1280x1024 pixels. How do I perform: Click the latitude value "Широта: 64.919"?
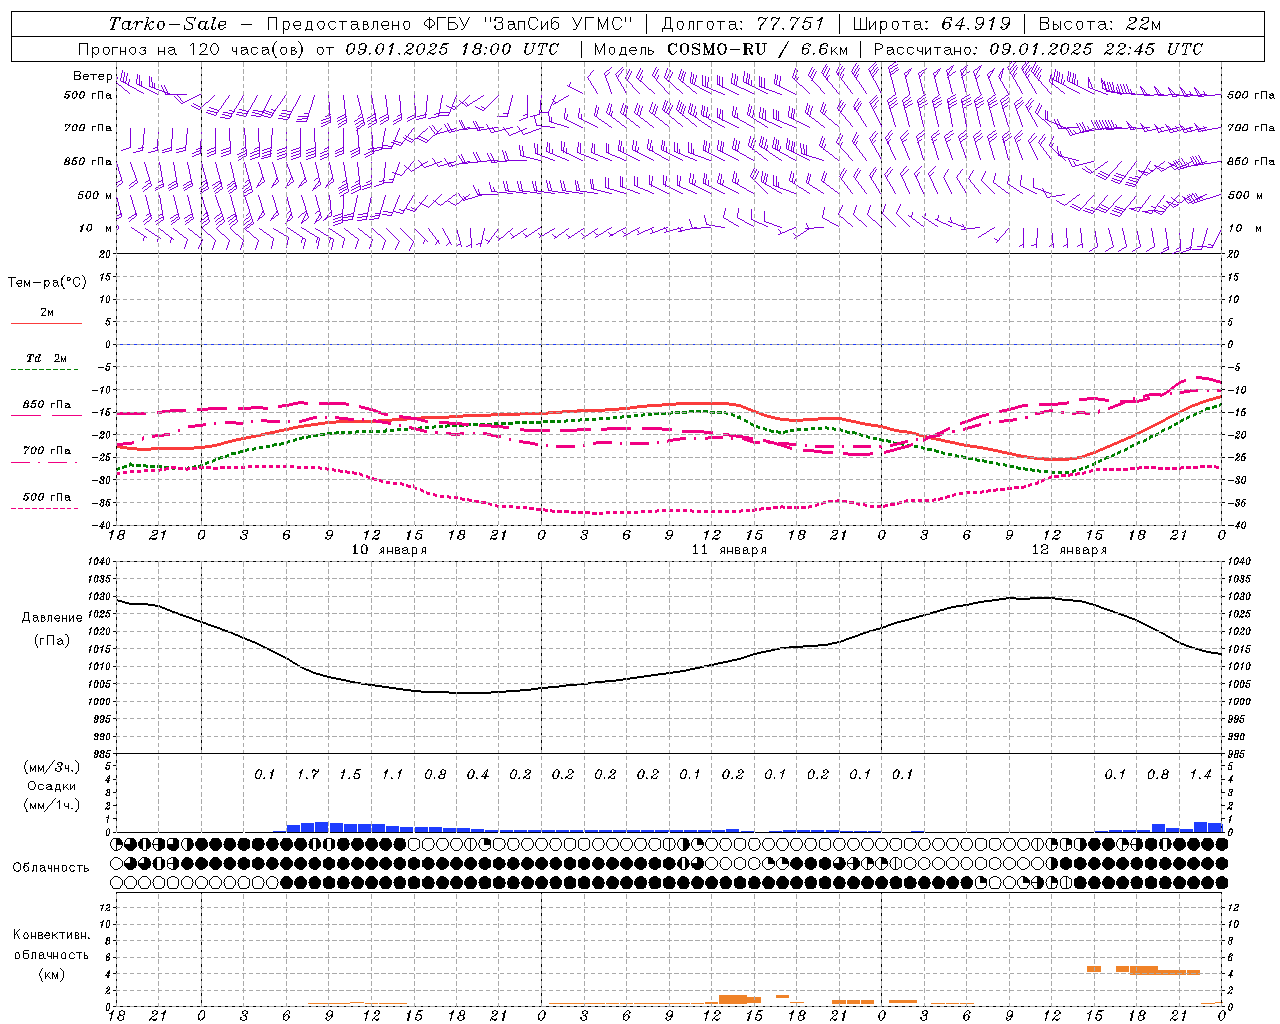[932, 24]
